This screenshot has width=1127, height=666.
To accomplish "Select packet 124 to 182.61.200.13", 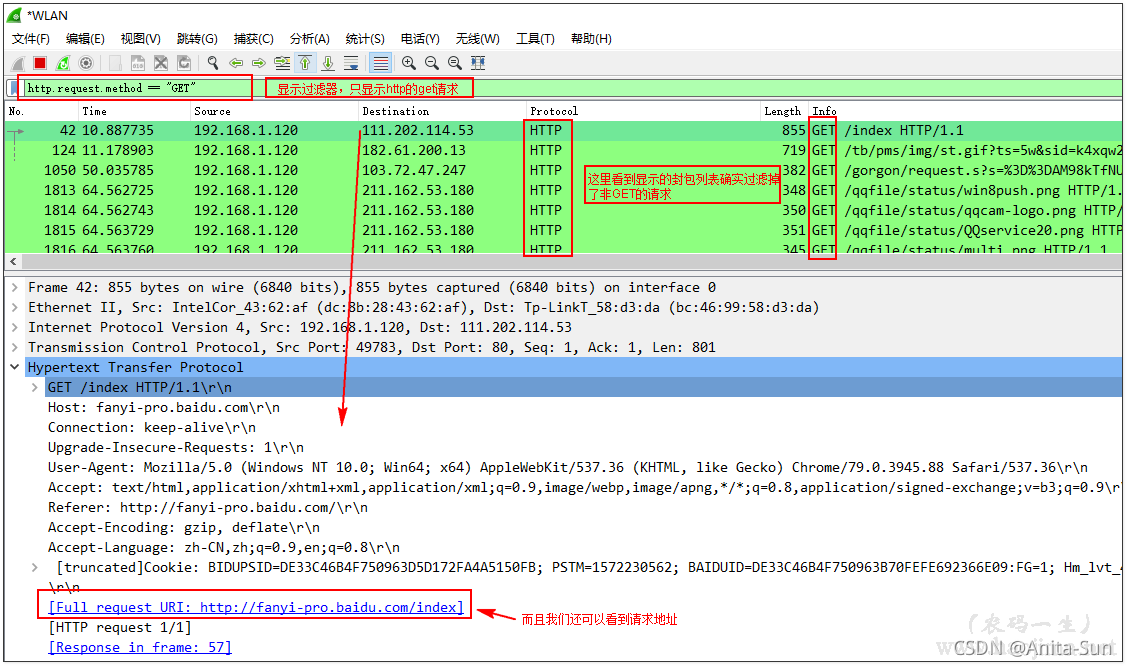I will (564, 150).
